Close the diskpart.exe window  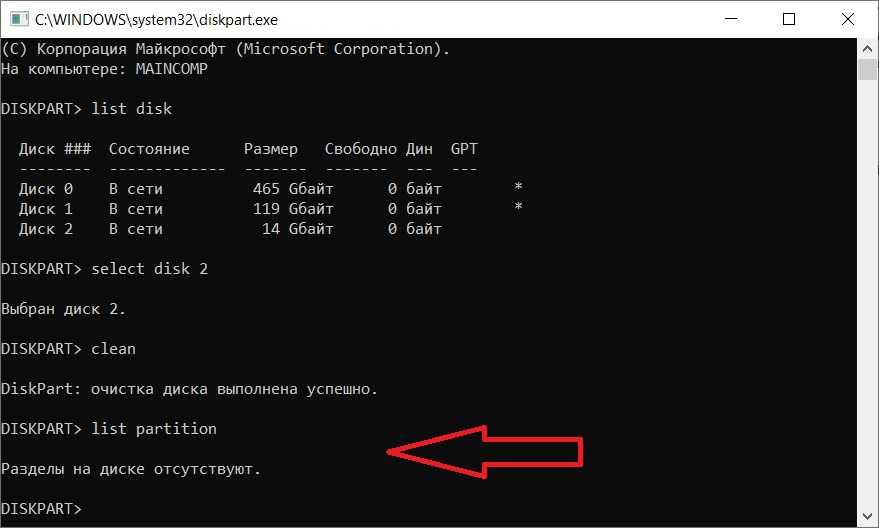tap(844, 18)
